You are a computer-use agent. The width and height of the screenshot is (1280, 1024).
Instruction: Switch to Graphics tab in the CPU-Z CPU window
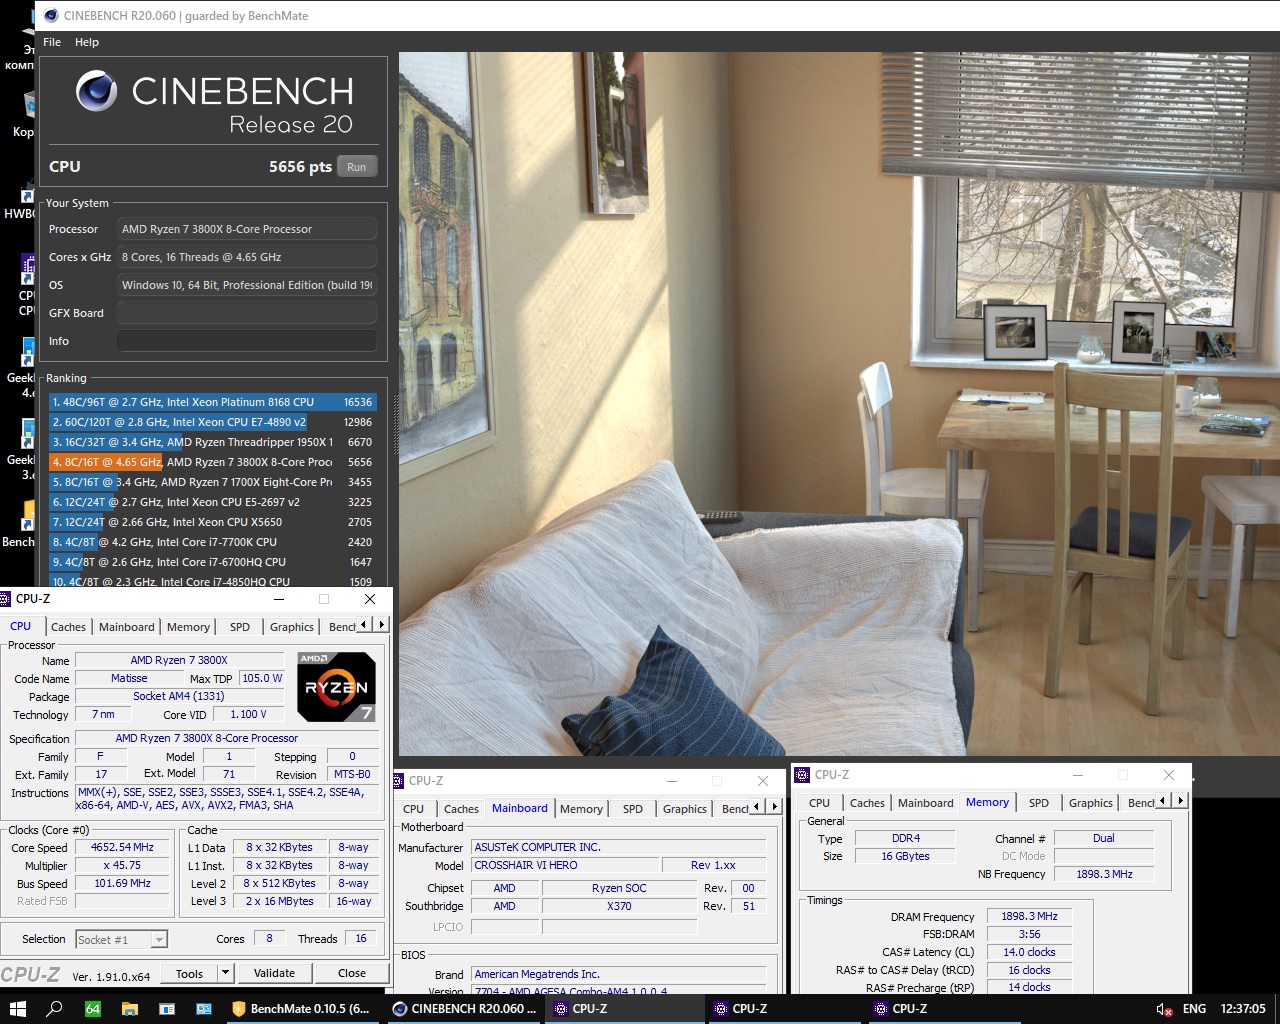pyautogui.click(x=292, y=627)
